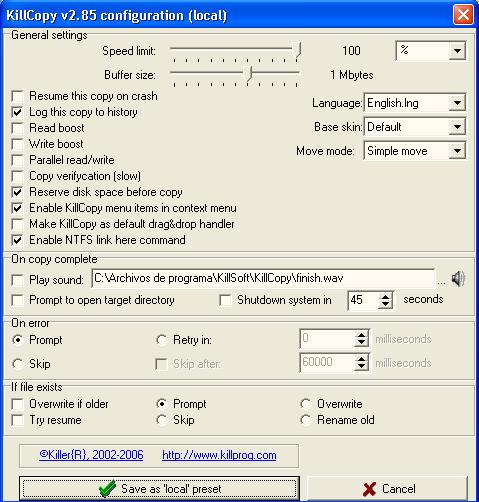The height and width of the screenshot is (502, 479).
Task: Enable Resume this copy on crash
Action: coord(17,96)
